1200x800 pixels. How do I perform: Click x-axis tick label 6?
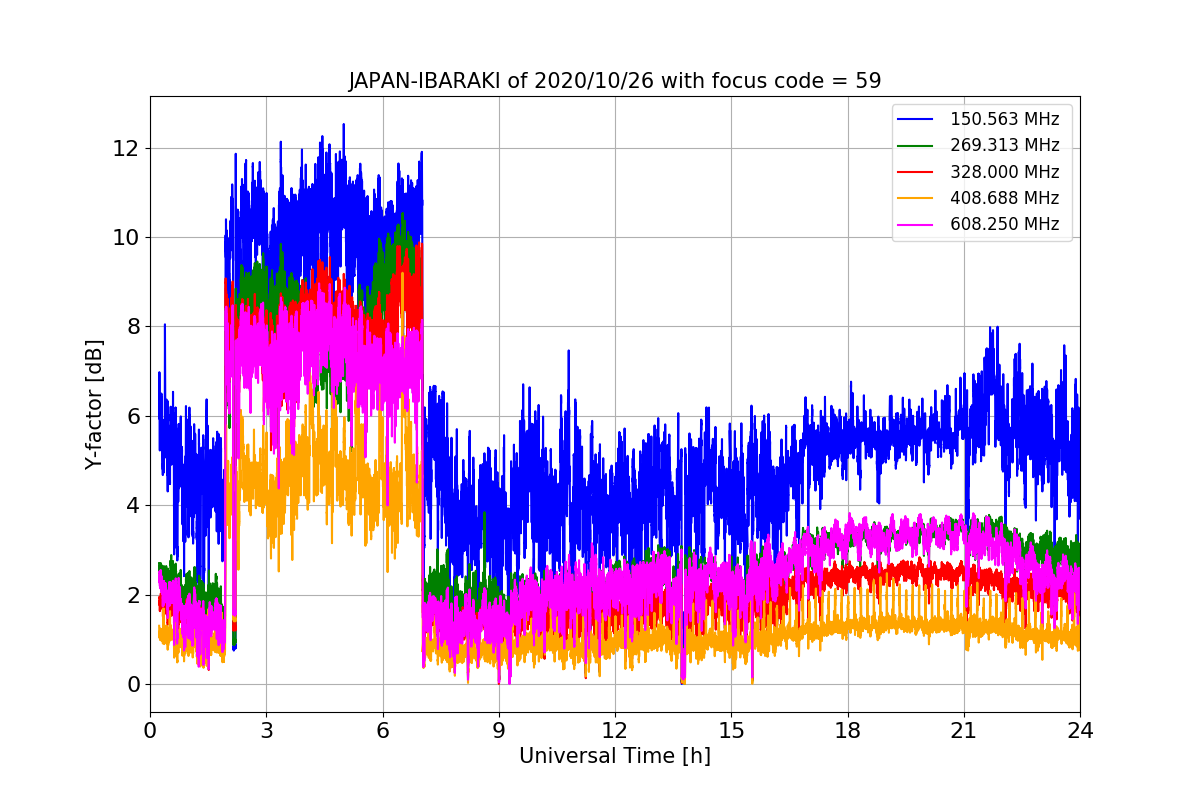(x=382, y=731)
